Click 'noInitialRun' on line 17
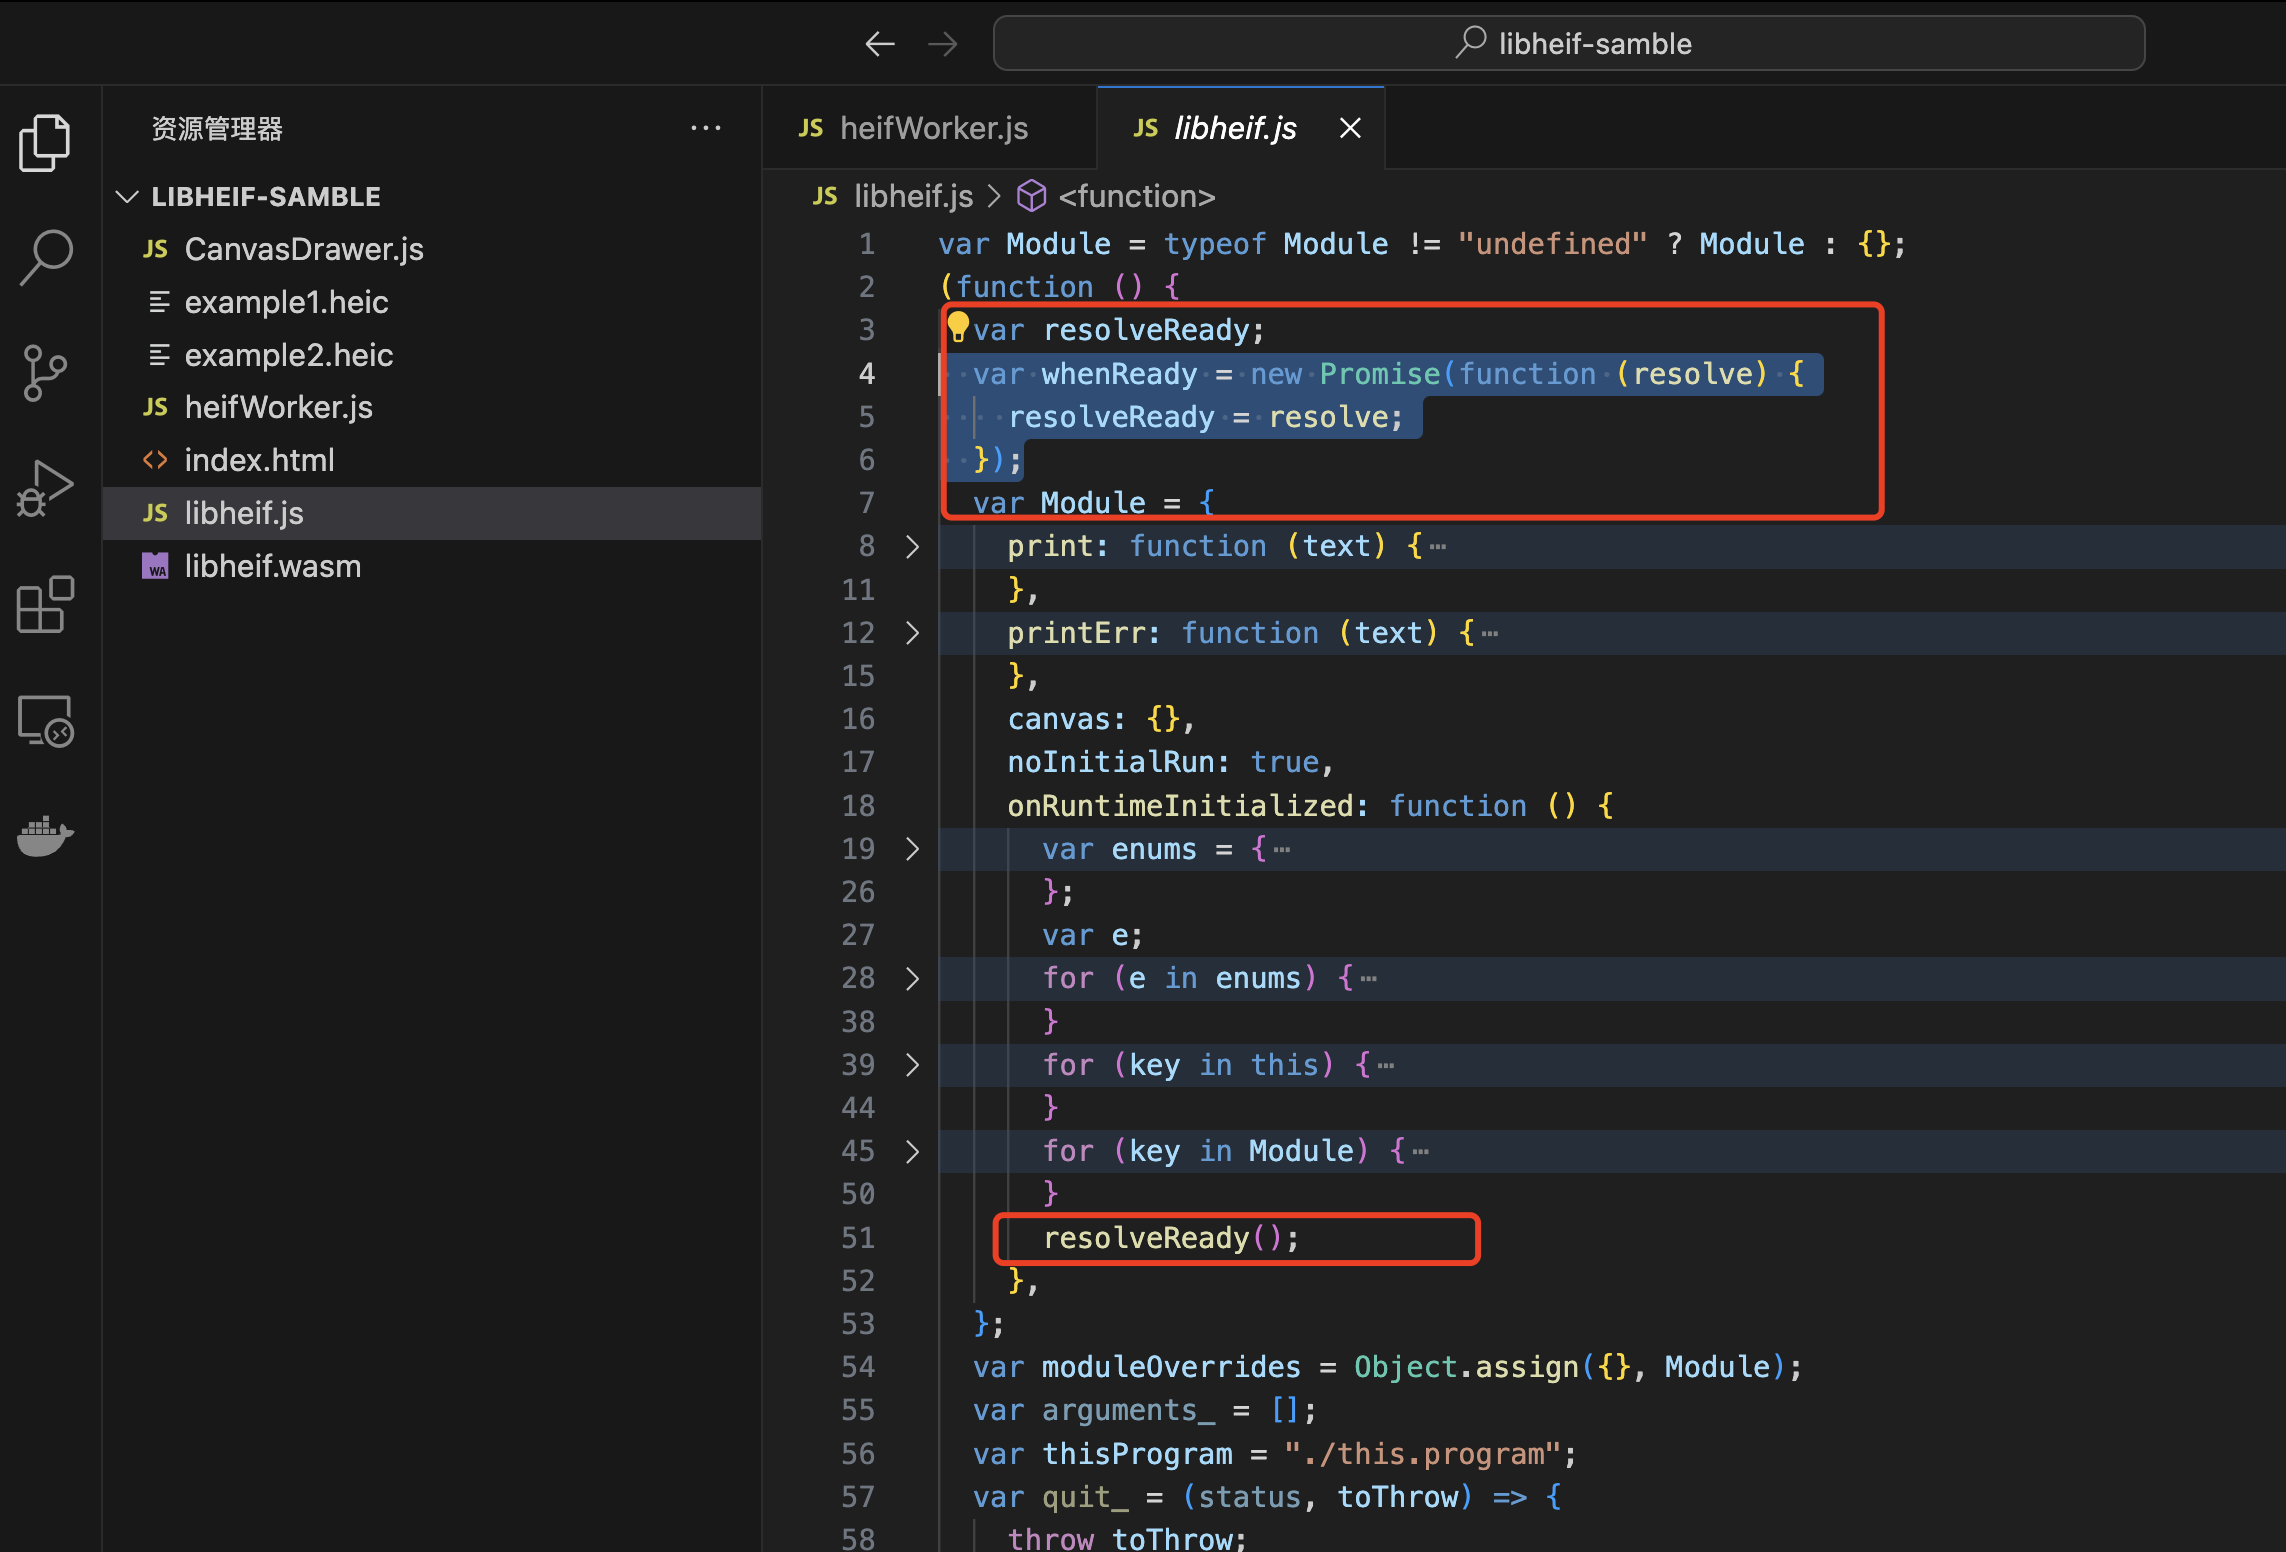This screenshot has width=2286, height=1552. [1111, 762]
